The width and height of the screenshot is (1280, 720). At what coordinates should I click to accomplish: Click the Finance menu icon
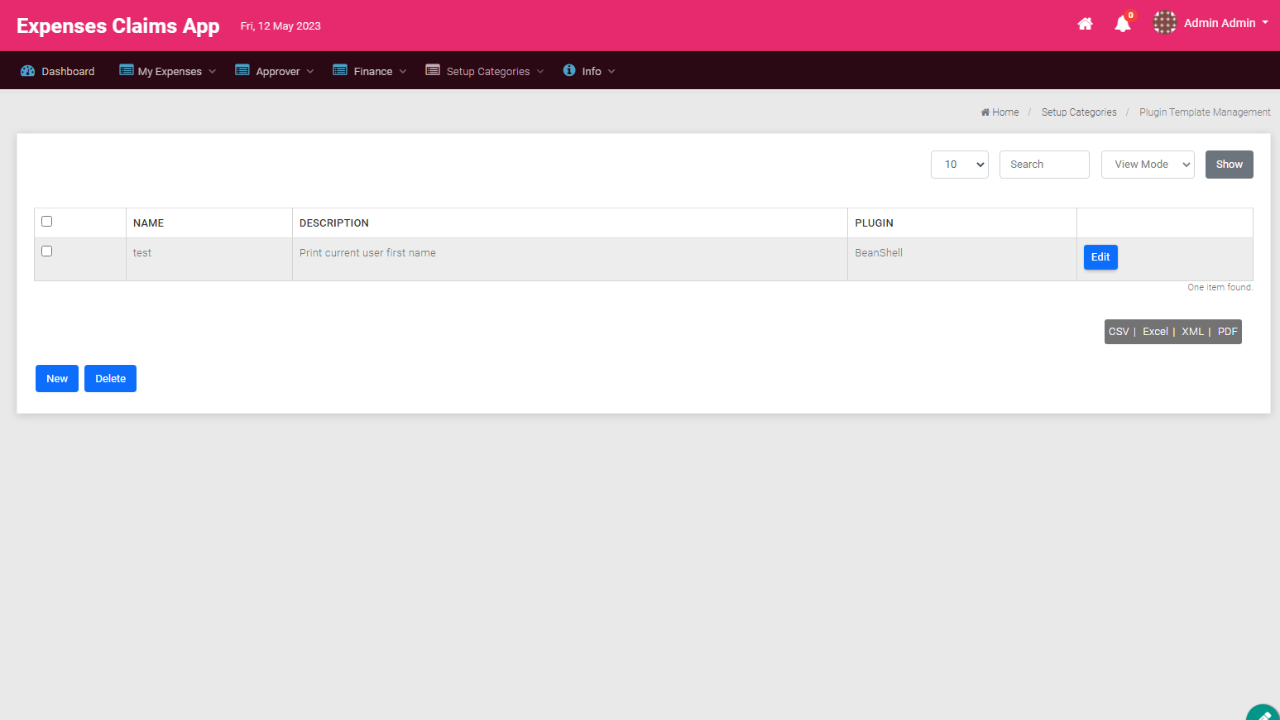click(x=340, y=70)
